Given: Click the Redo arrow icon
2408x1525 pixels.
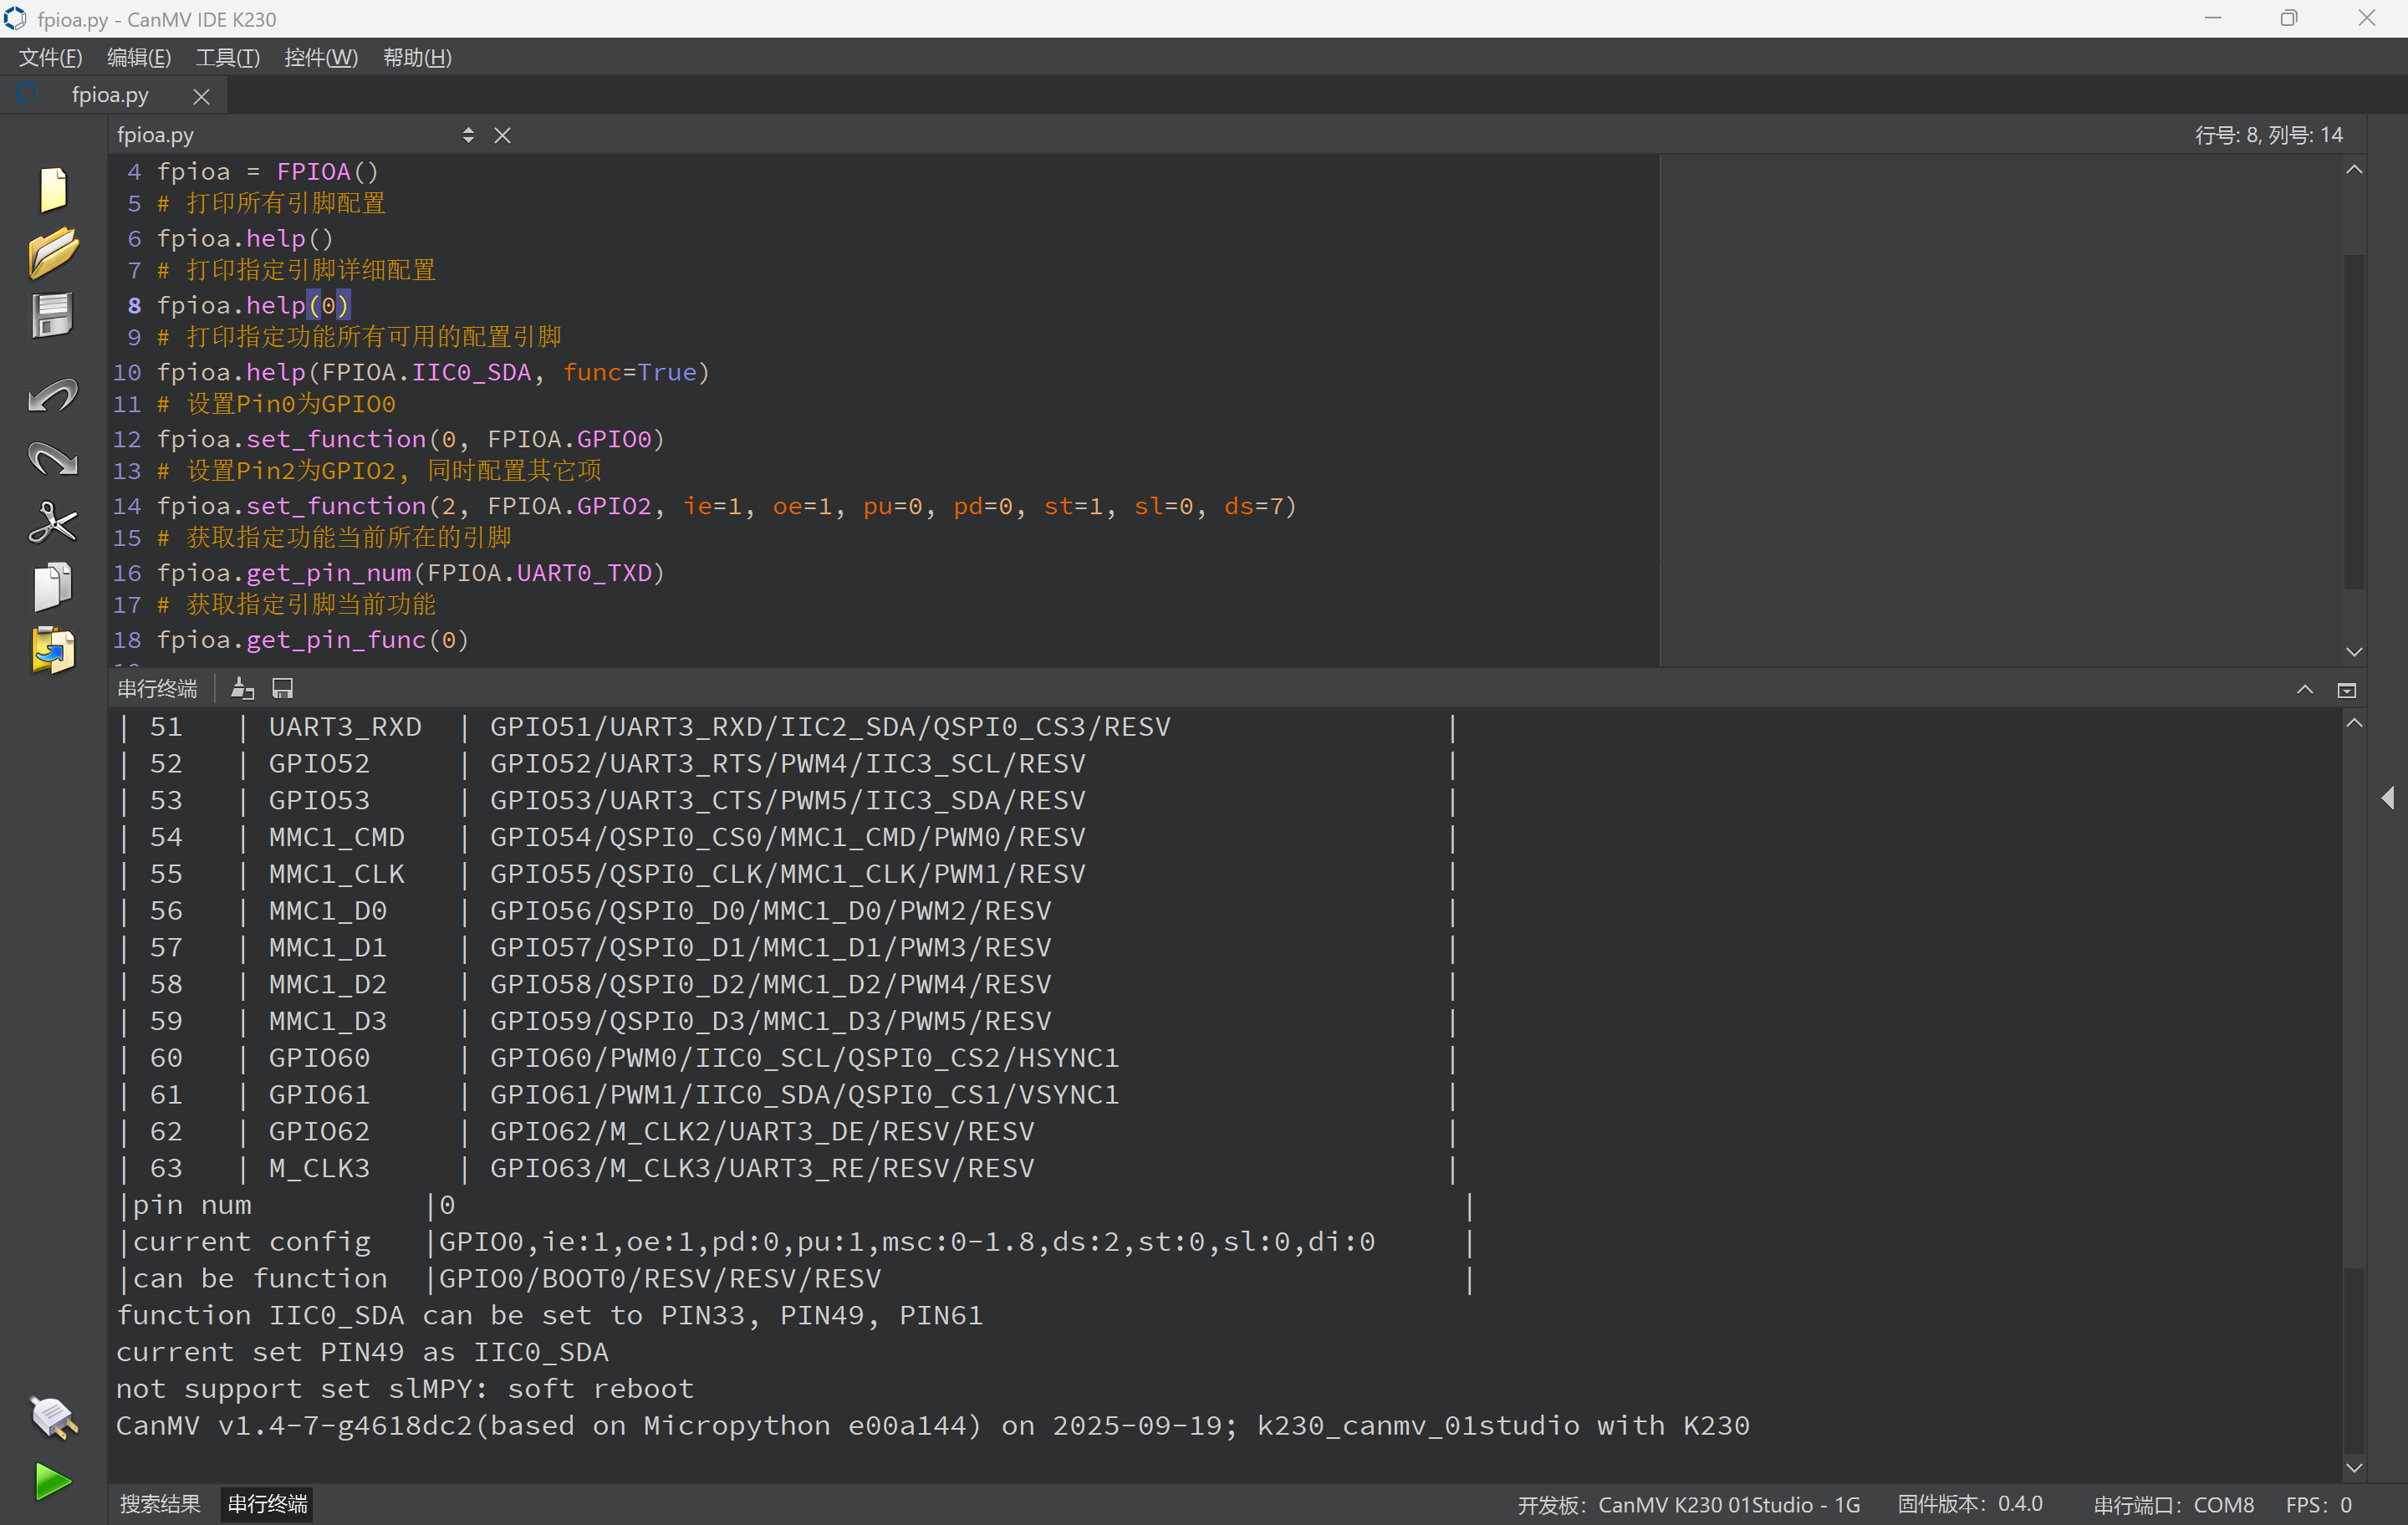Looking at the screenshot, I should (x=52, y=459).
